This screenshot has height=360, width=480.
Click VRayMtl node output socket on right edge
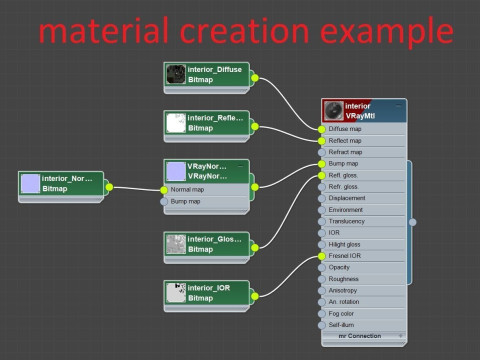(x=413, y=222)
